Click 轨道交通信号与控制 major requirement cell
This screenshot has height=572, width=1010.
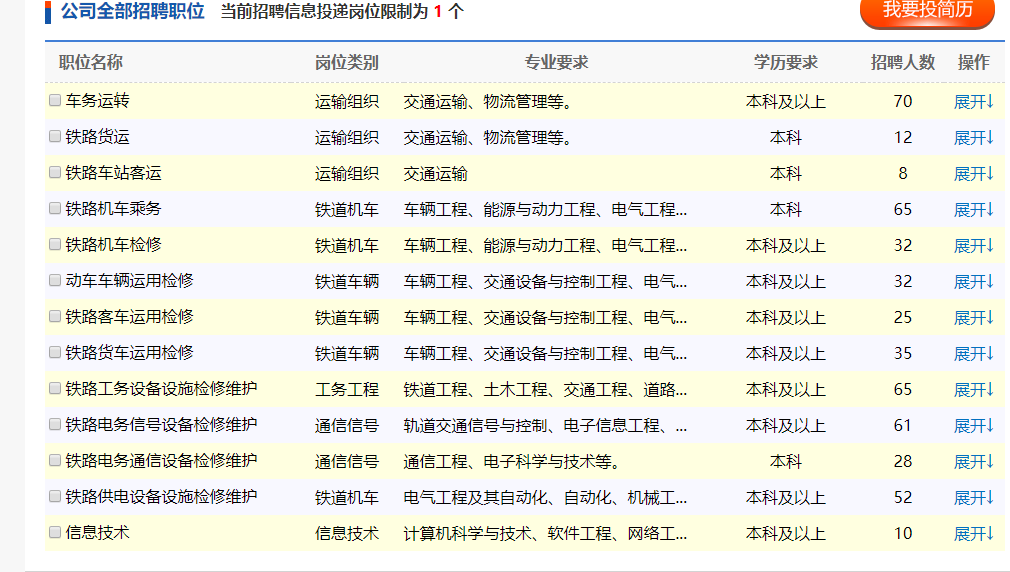[545, 426]
